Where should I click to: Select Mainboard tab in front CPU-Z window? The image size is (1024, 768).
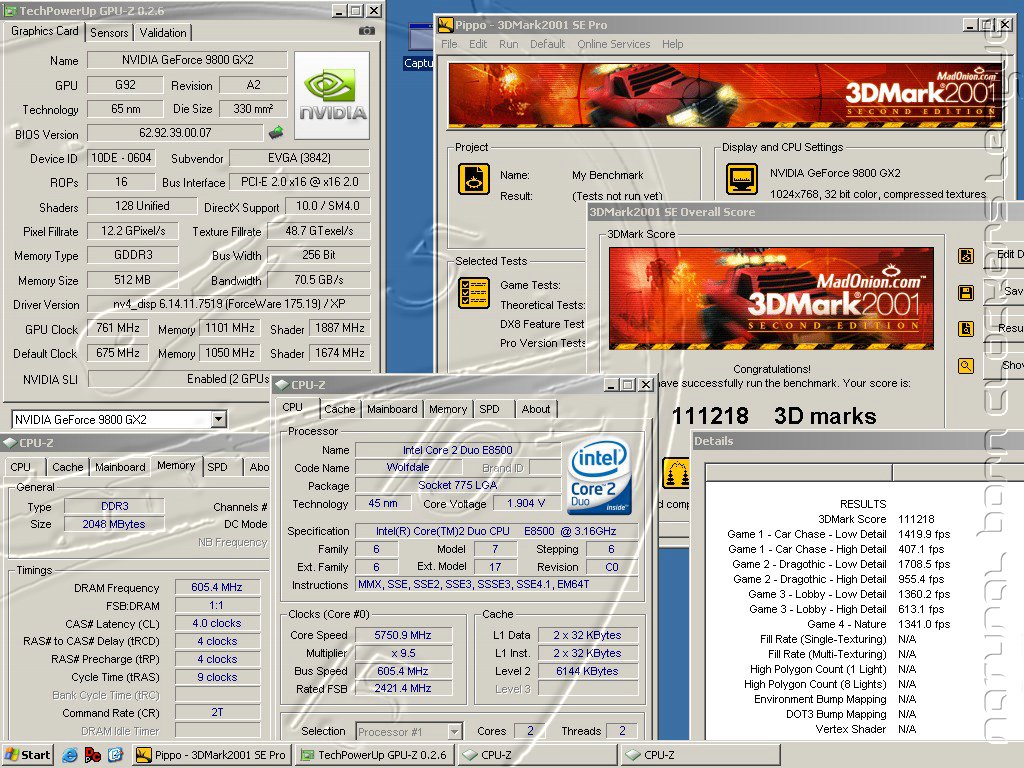[392, 409]
